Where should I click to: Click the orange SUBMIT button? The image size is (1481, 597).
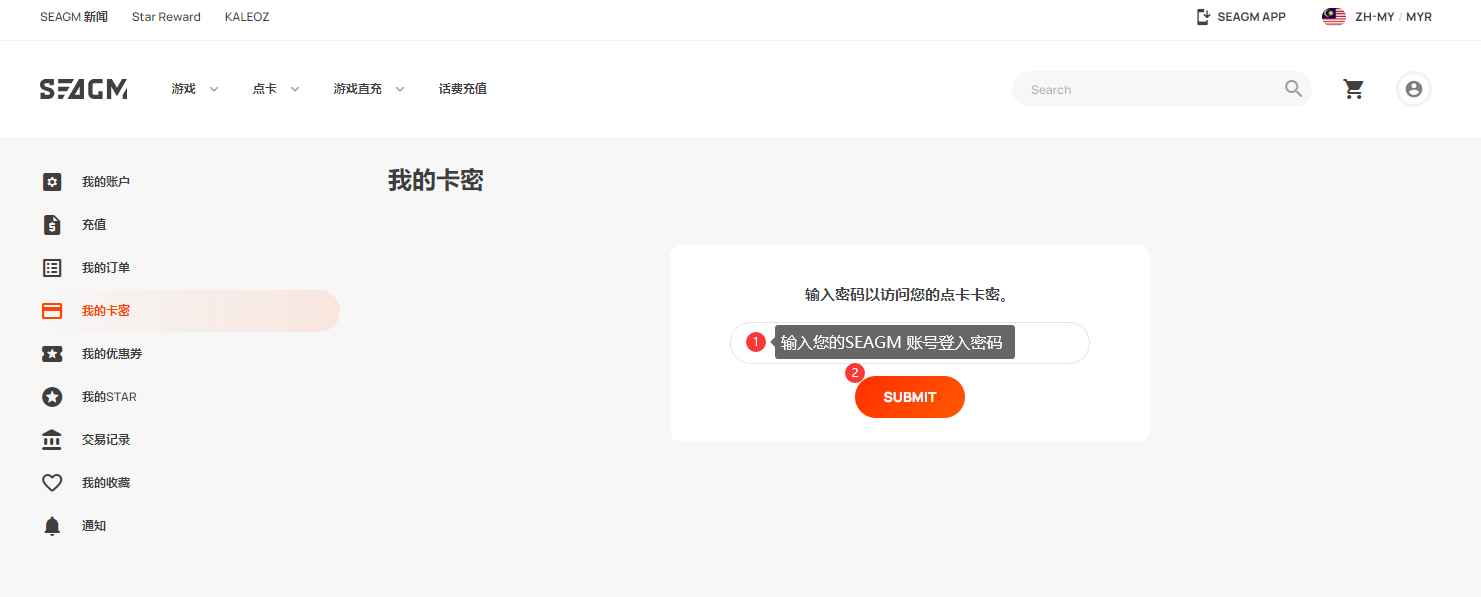pos(910,397)
